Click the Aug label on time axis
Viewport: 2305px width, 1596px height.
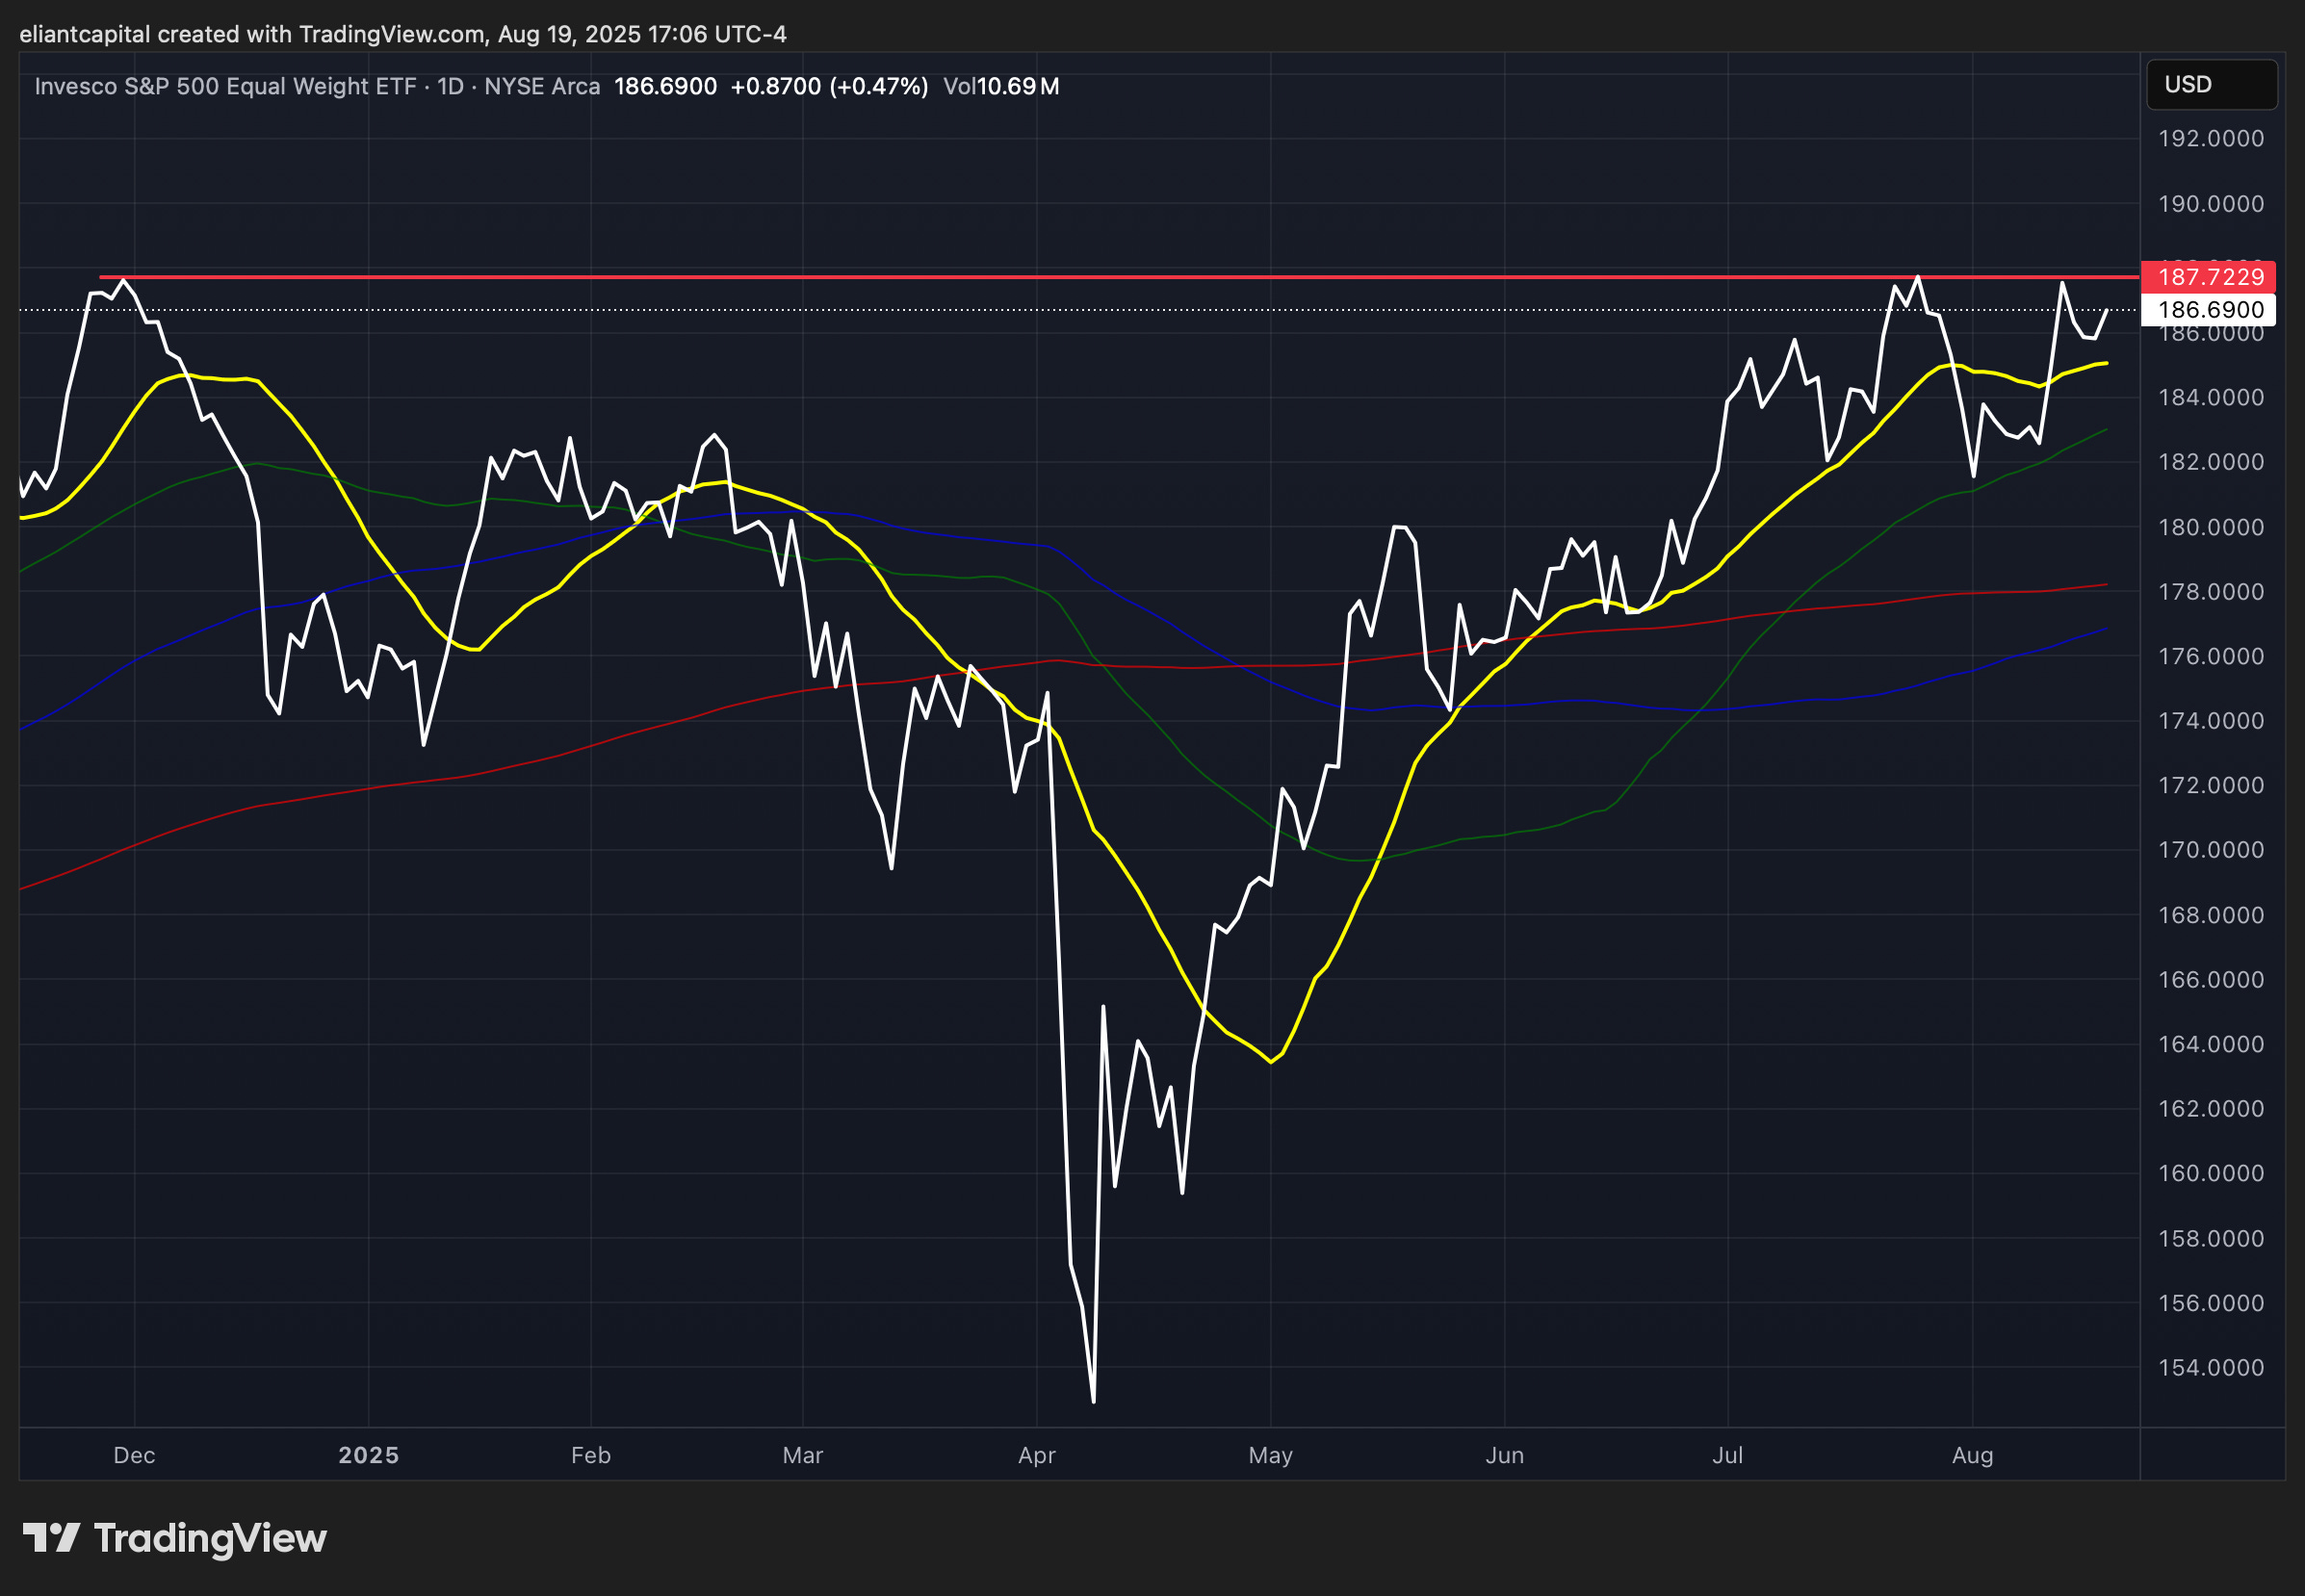(1972, 1456)
